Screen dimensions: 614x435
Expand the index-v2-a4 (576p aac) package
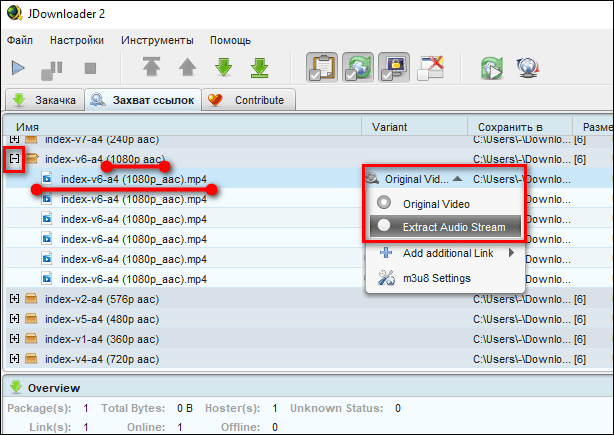coord(14,298)
